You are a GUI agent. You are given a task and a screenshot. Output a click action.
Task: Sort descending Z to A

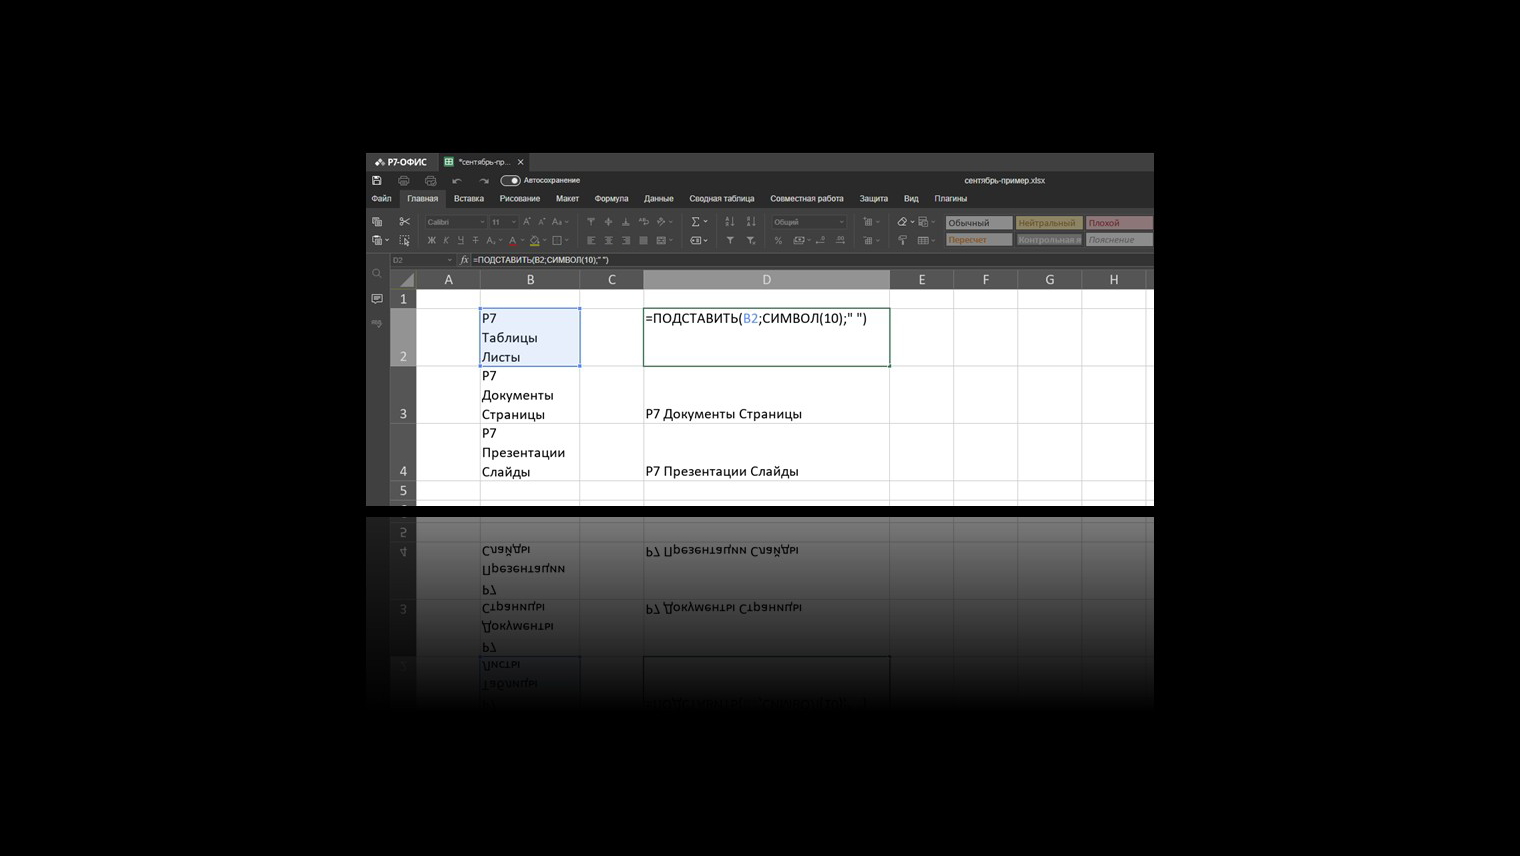(751, 222)
